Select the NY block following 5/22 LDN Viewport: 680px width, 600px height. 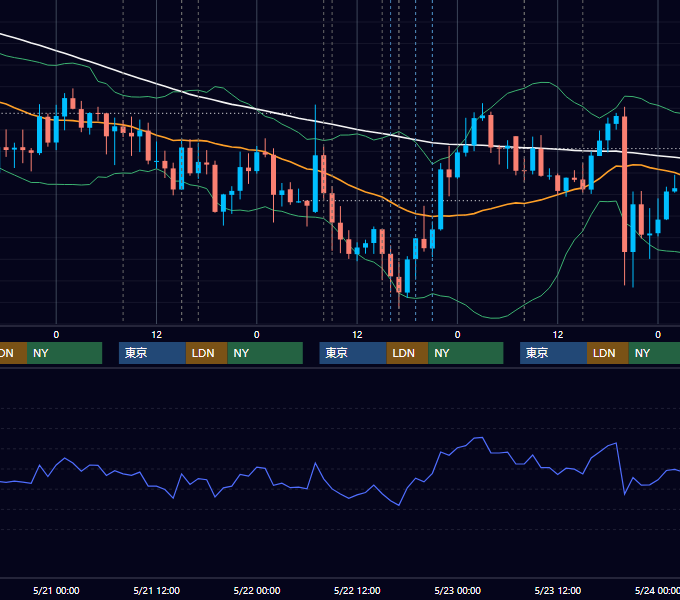[466, 353]
